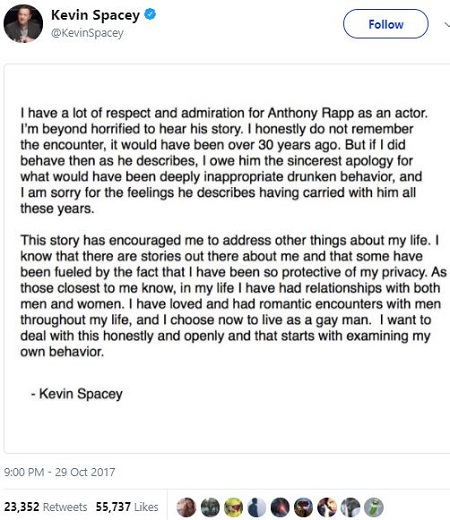Open the yellow-green cartoon liker avatar
Image resolution: width=450 pixels, height=520 pixels.
pyautogui.click(x=234, y=507)
